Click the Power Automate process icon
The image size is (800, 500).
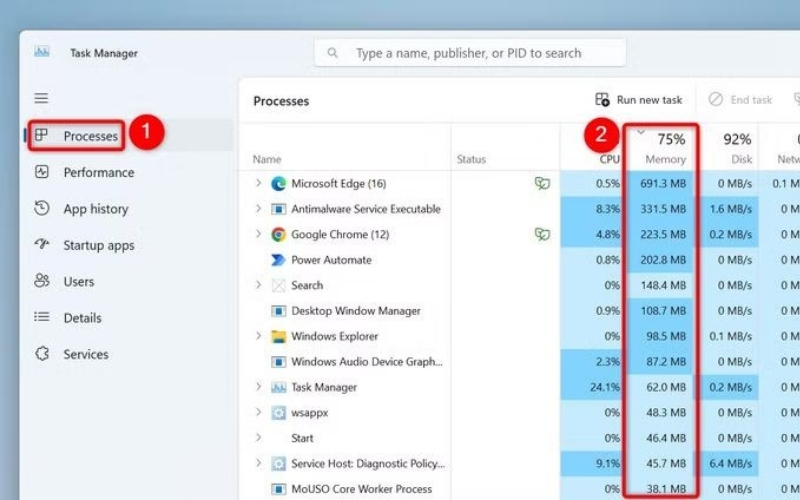tap(278, 260)
